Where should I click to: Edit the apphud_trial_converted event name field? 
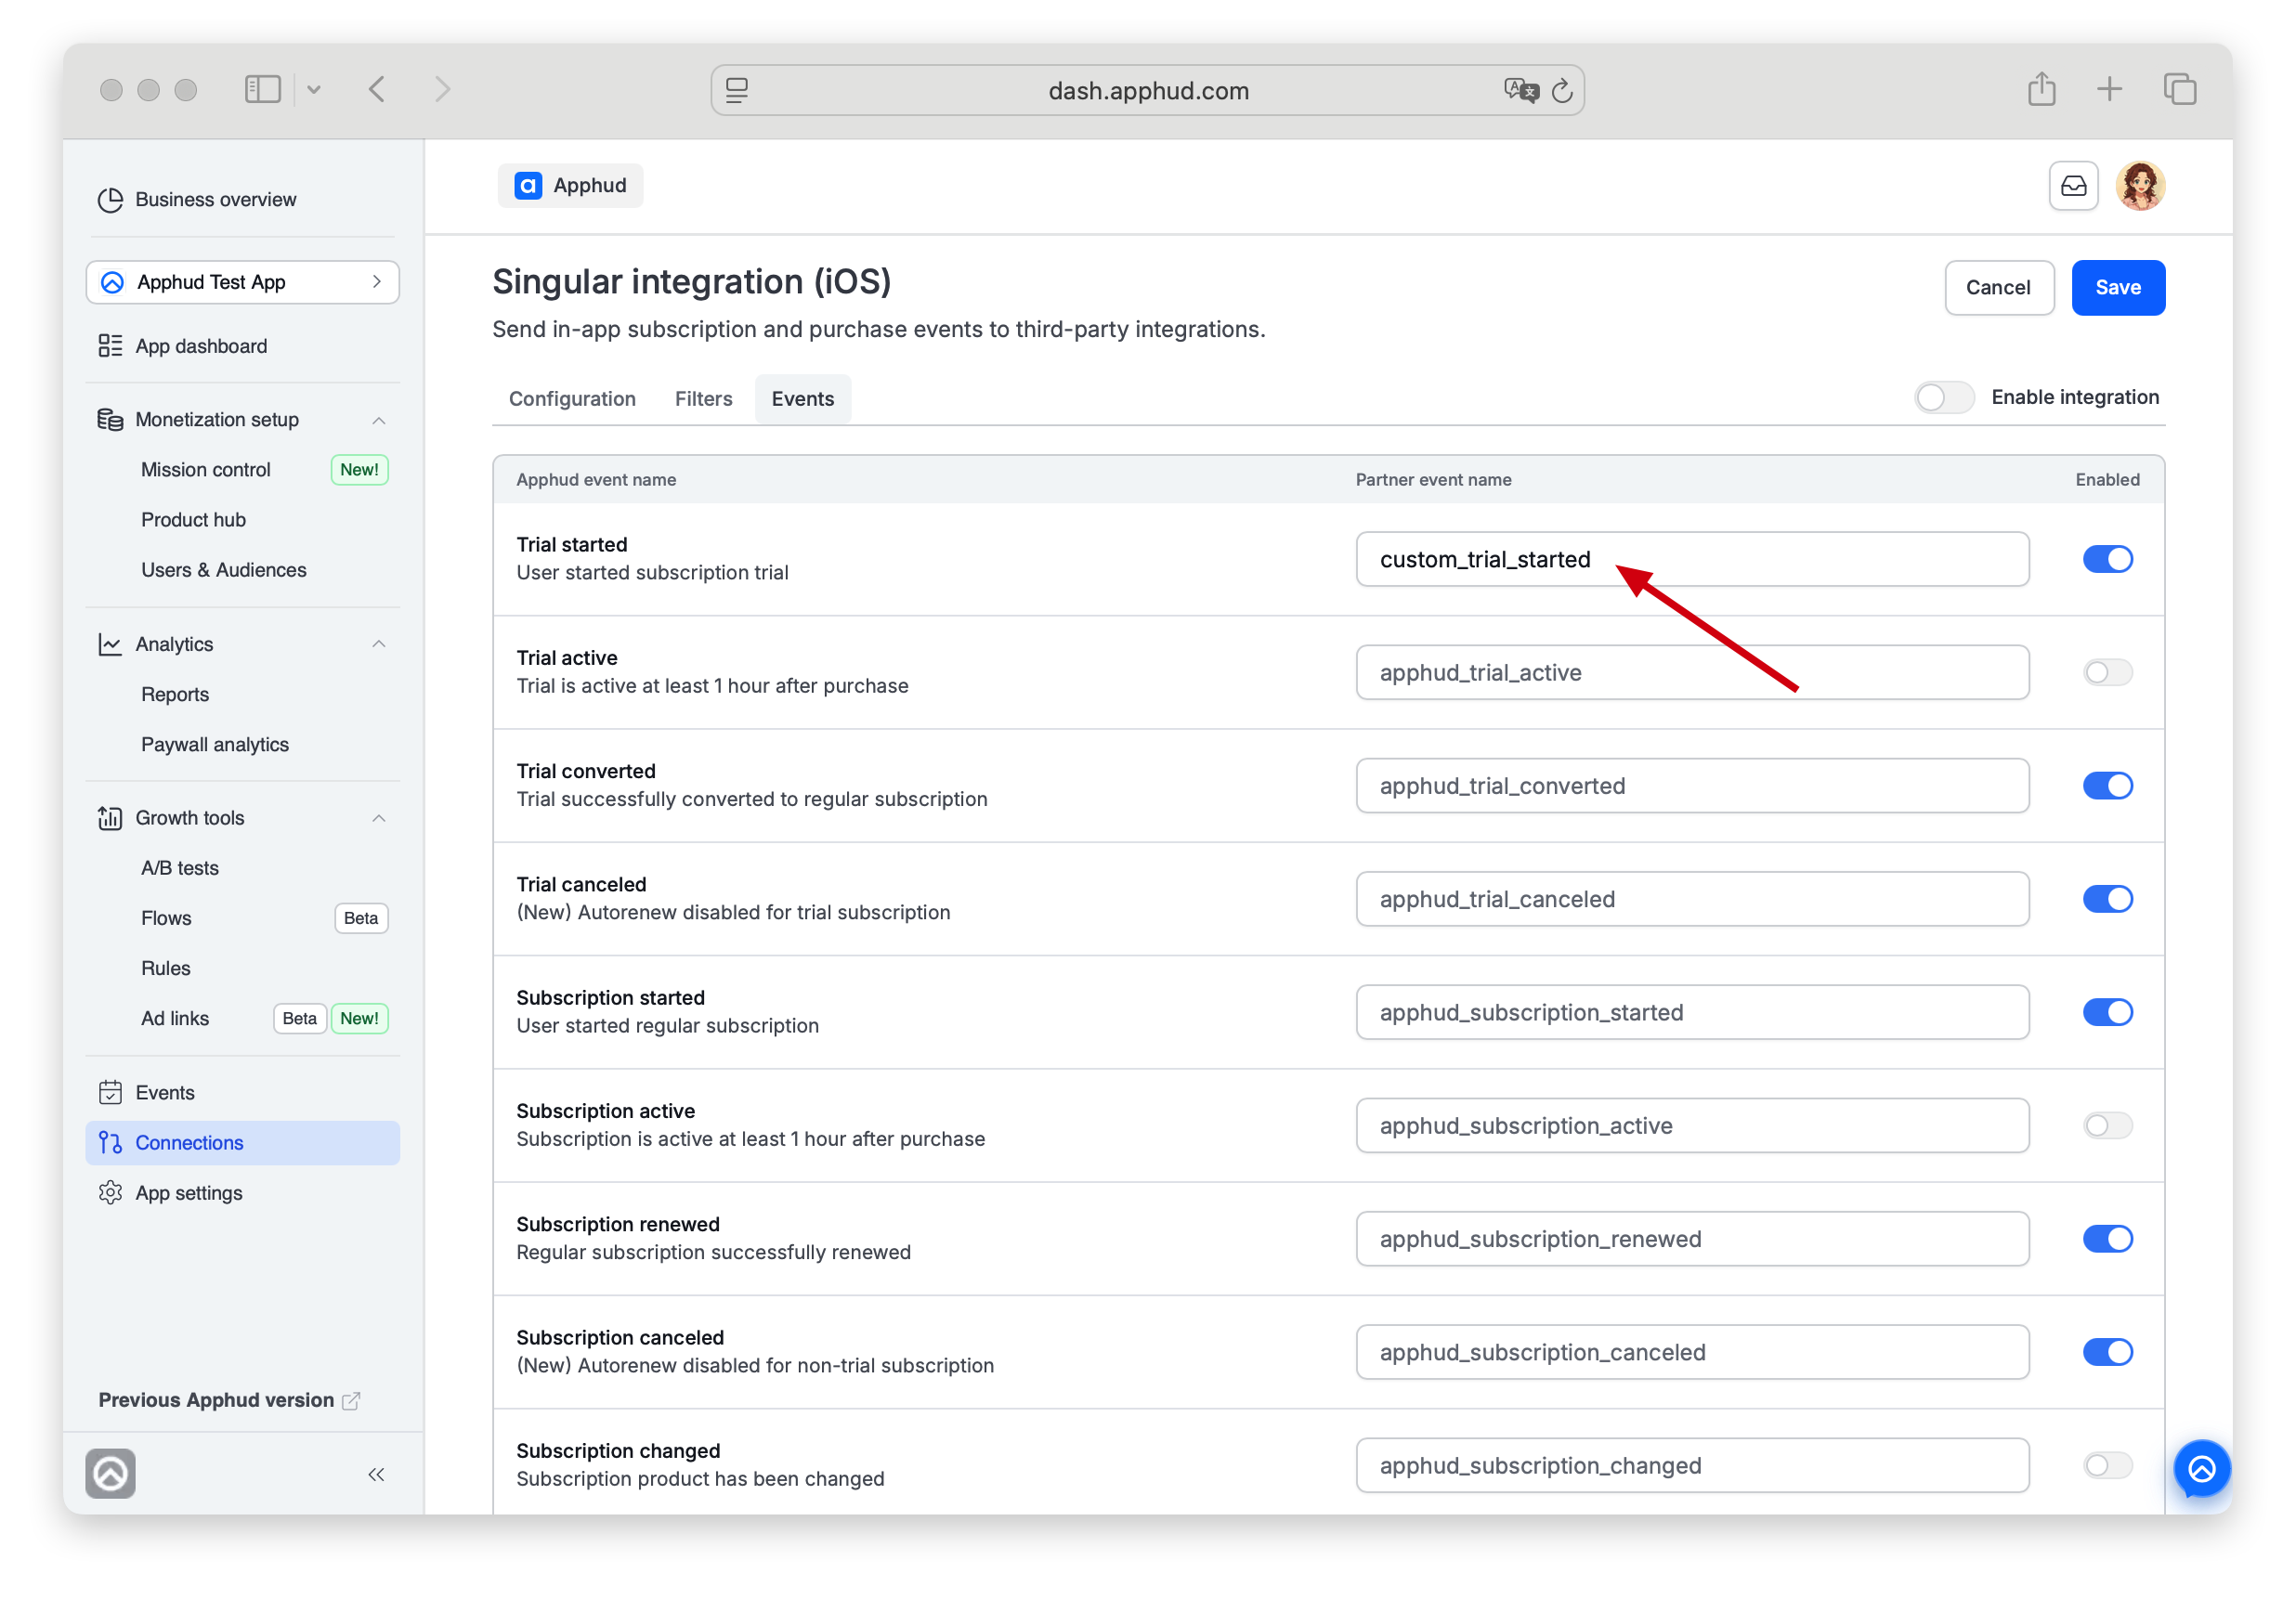pyautogui.click(x=1692, y=786)
